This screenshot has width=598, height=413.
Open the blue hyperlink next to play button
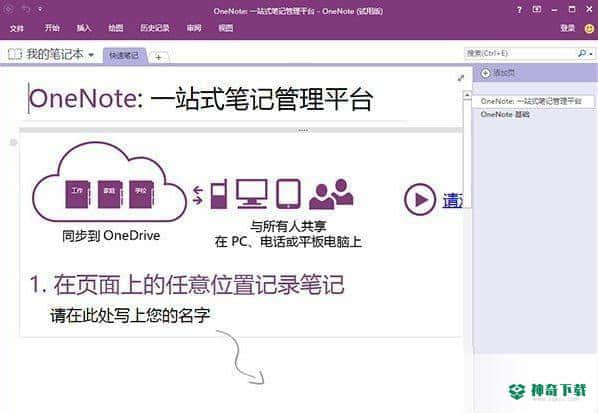coord(452,201)
